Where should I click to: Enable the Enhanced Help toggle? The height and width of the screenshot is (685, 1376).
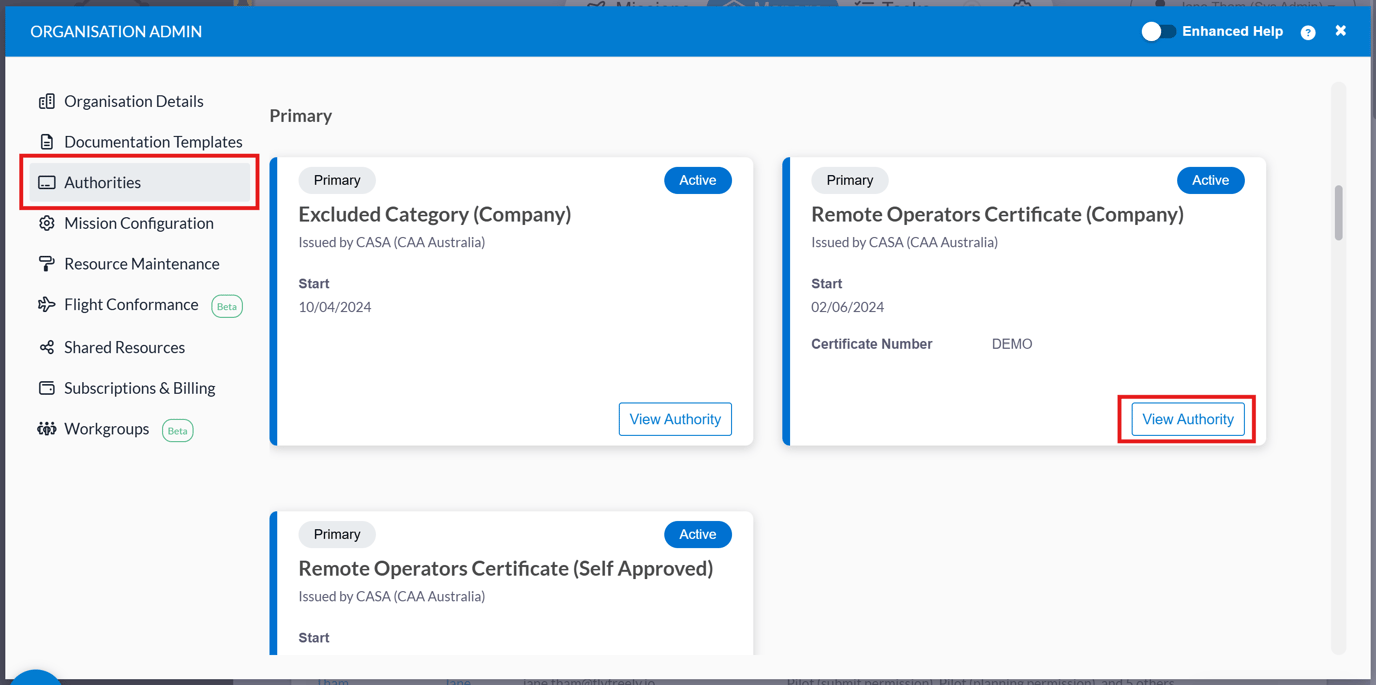[1159, 31]
